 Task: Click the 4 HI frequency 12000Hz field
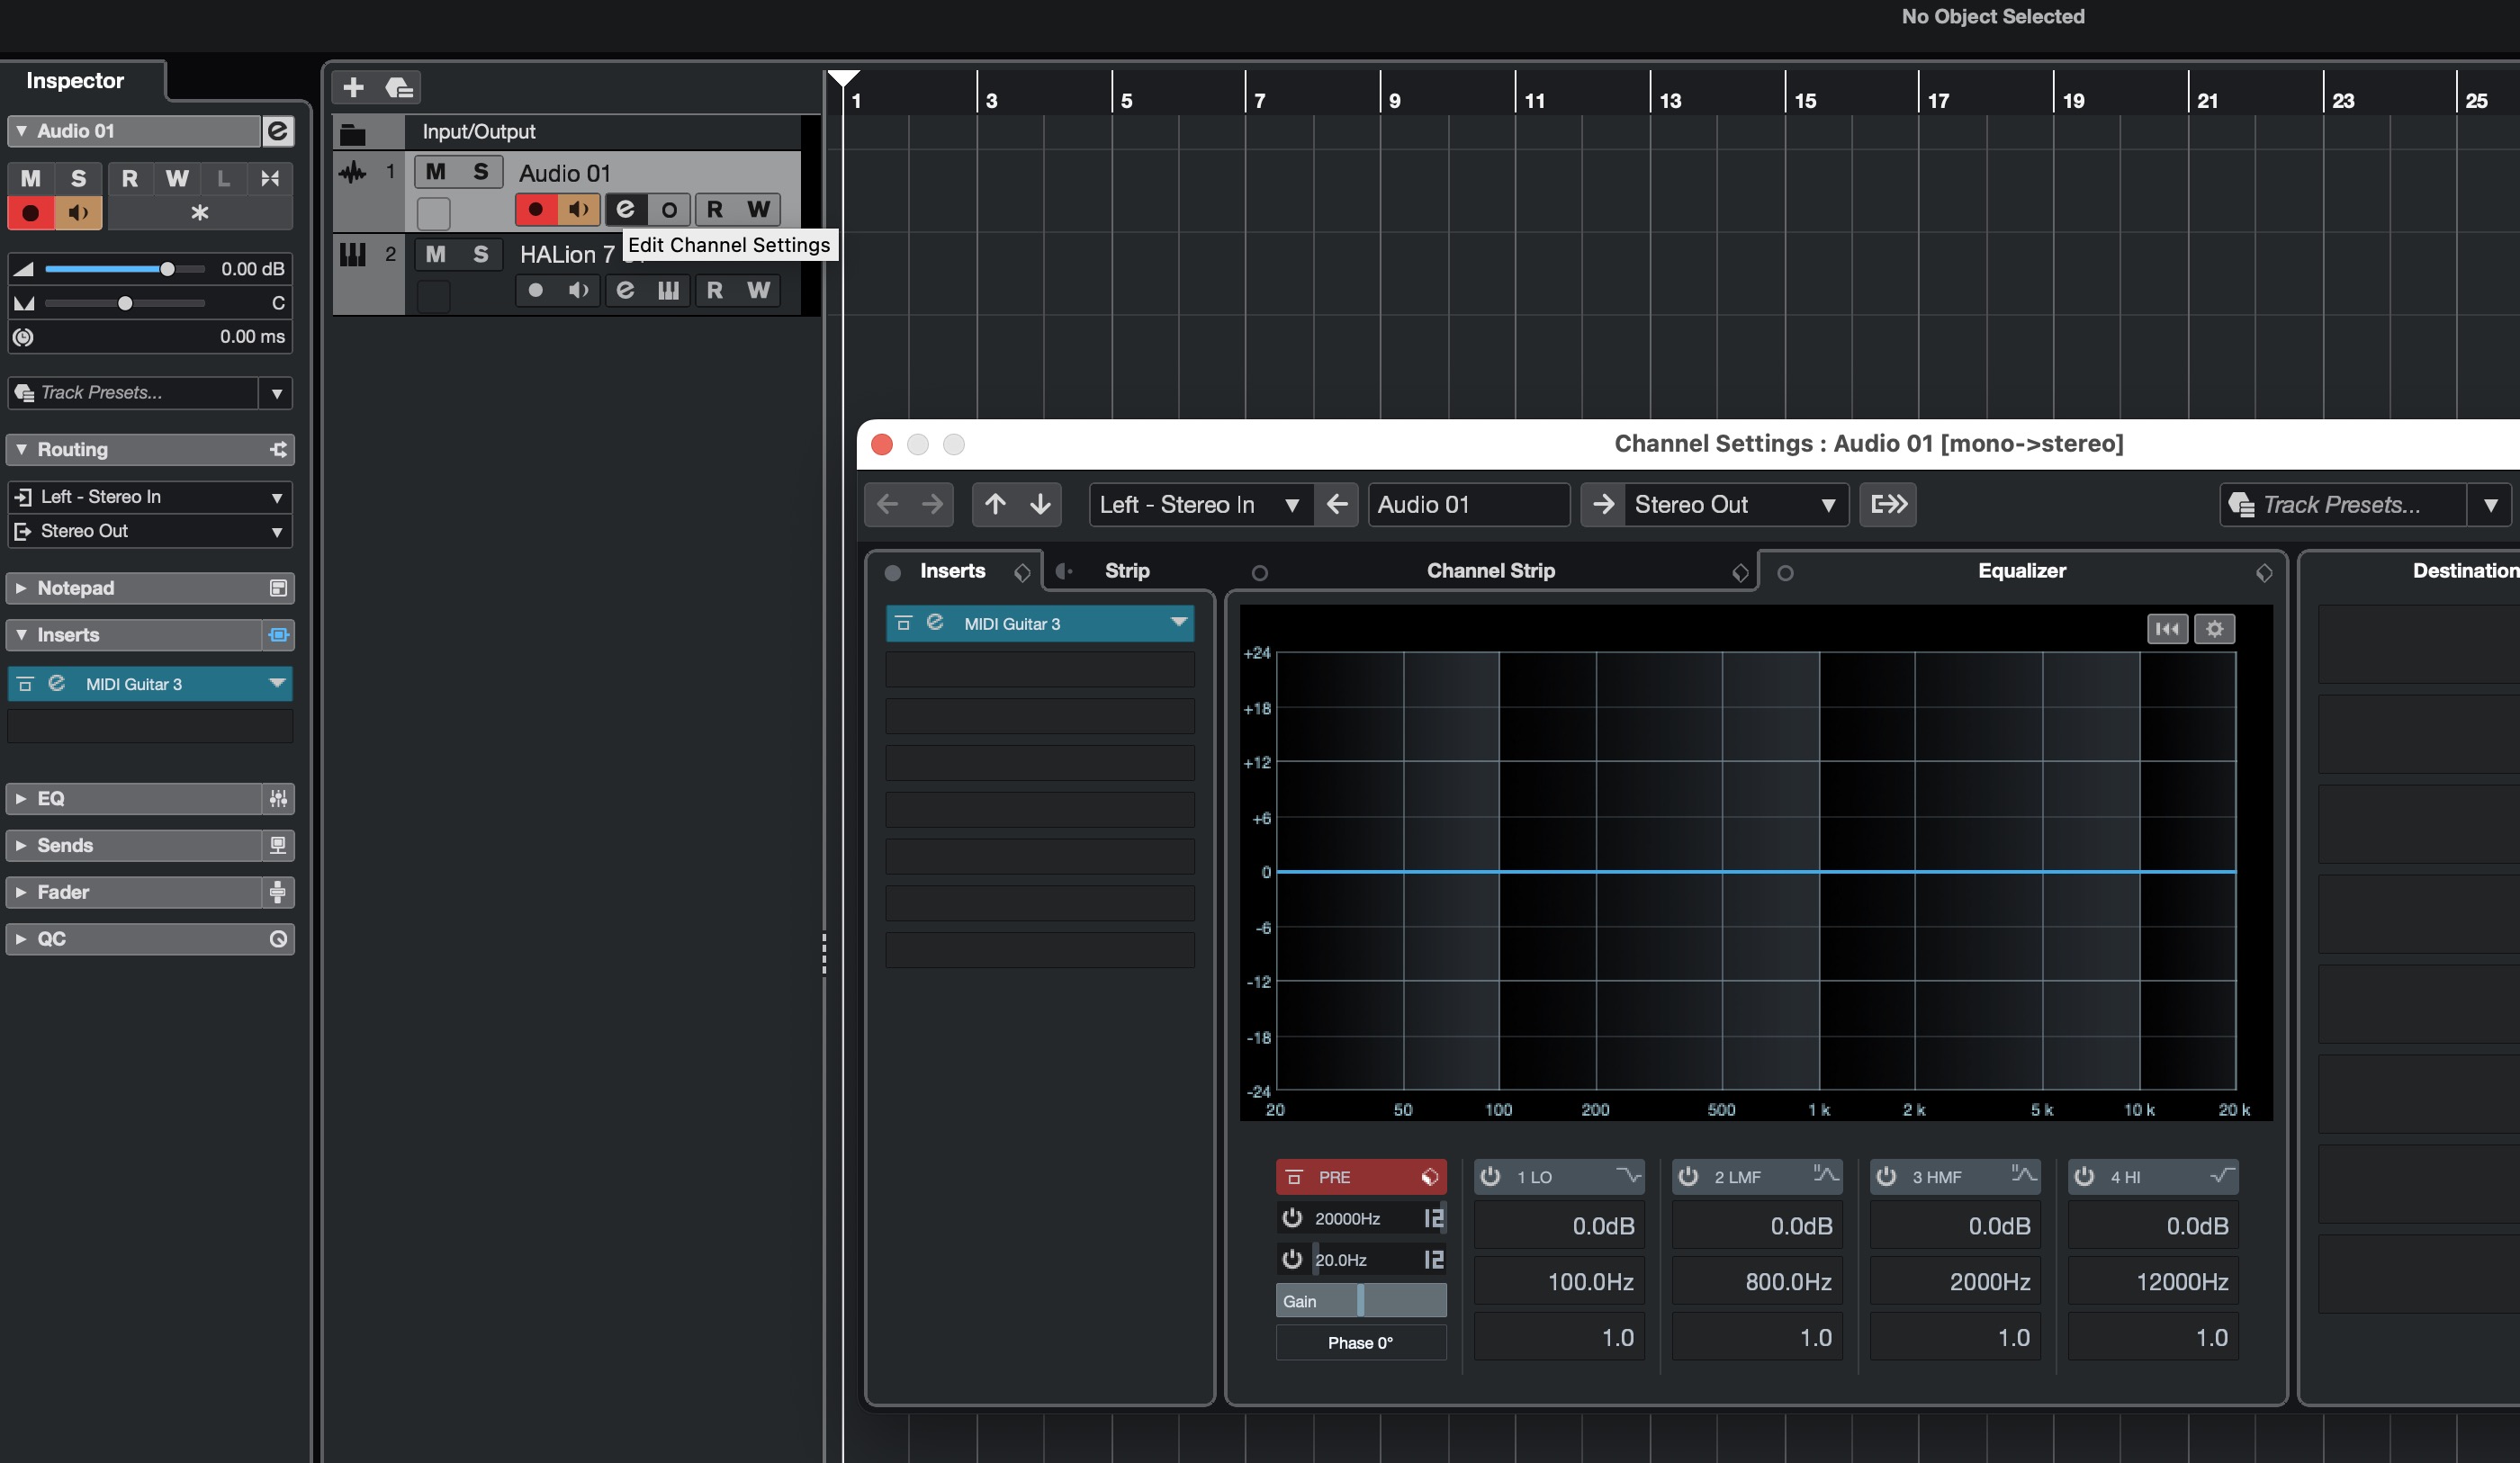click(2152, 1282)
